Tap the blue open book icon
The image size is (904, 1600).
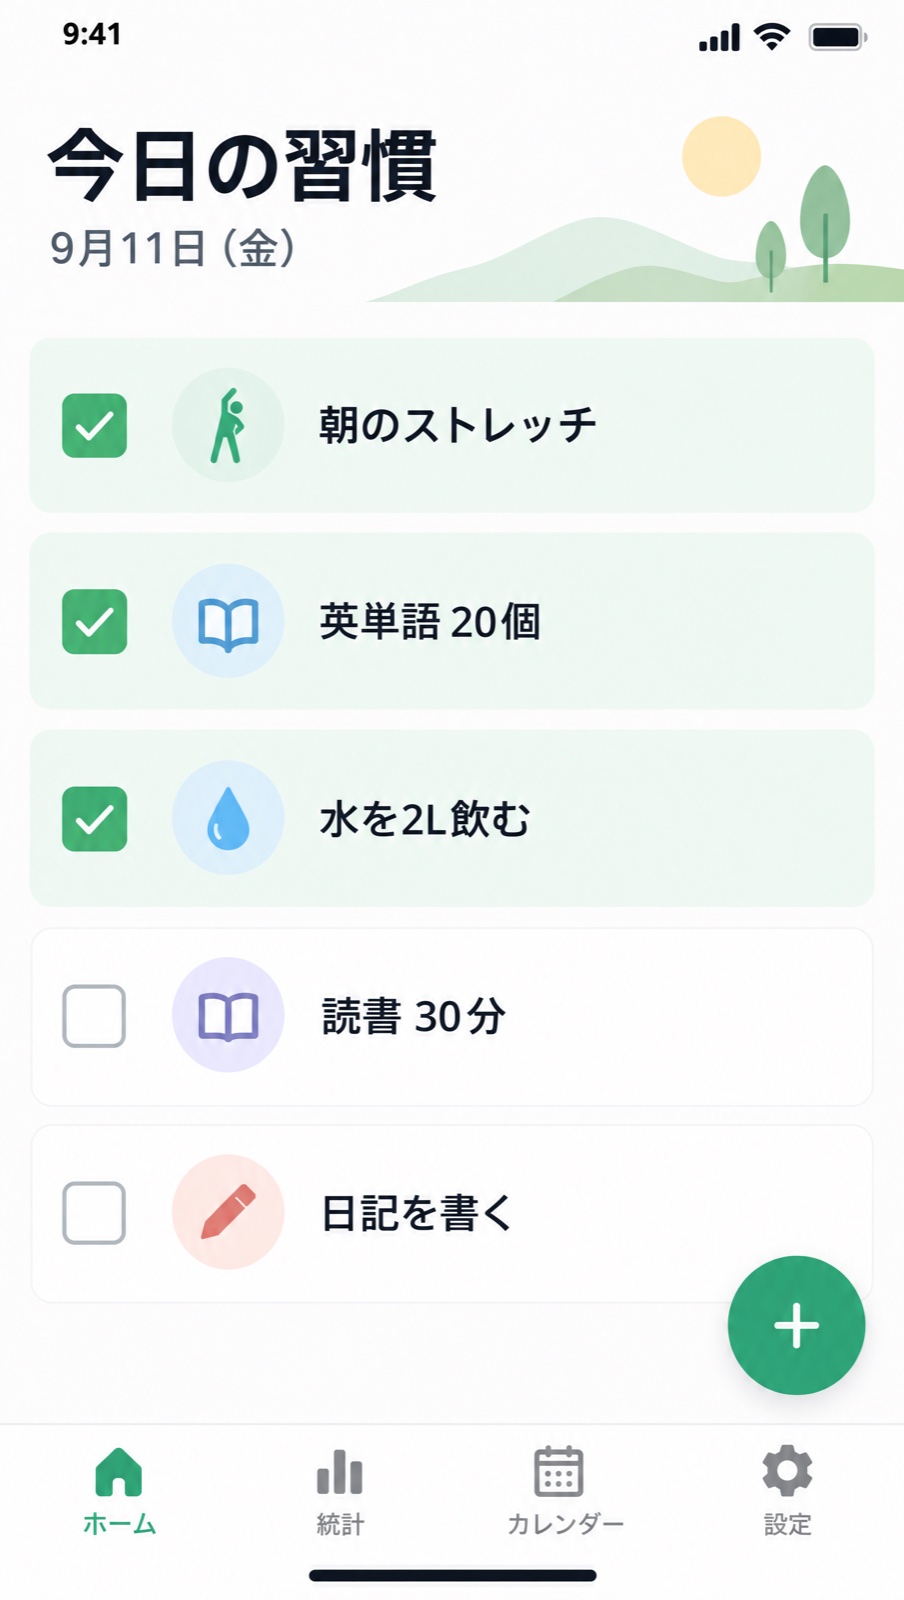tap(228, 621)
